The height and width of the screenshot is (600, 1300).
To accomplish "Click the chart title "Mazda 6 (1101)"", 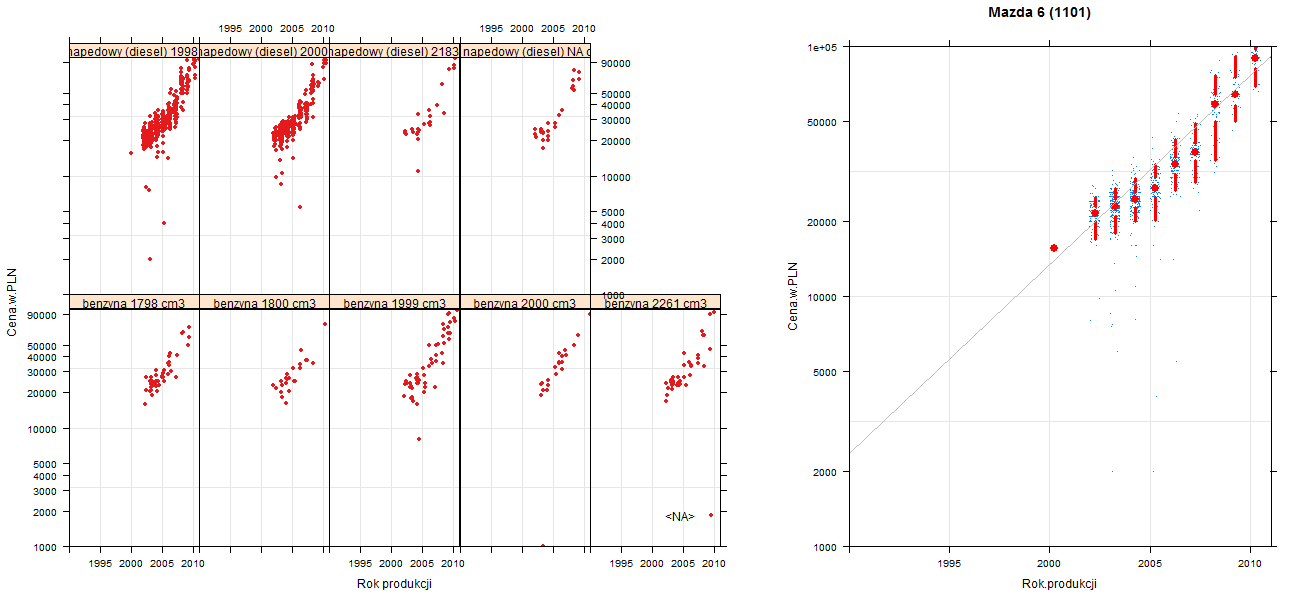I will coord(1039,13).
